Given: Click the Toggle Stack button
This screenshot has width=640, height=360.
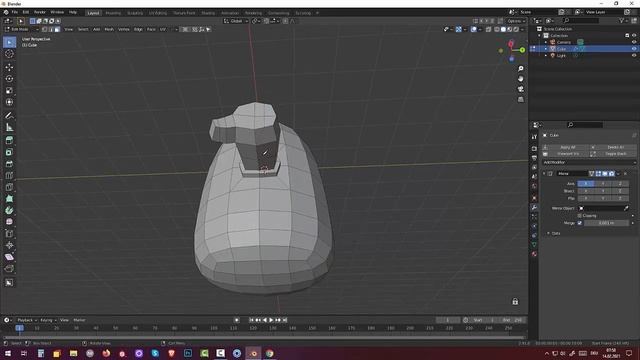Looking at the screenshot, I should tap(613, 154).
